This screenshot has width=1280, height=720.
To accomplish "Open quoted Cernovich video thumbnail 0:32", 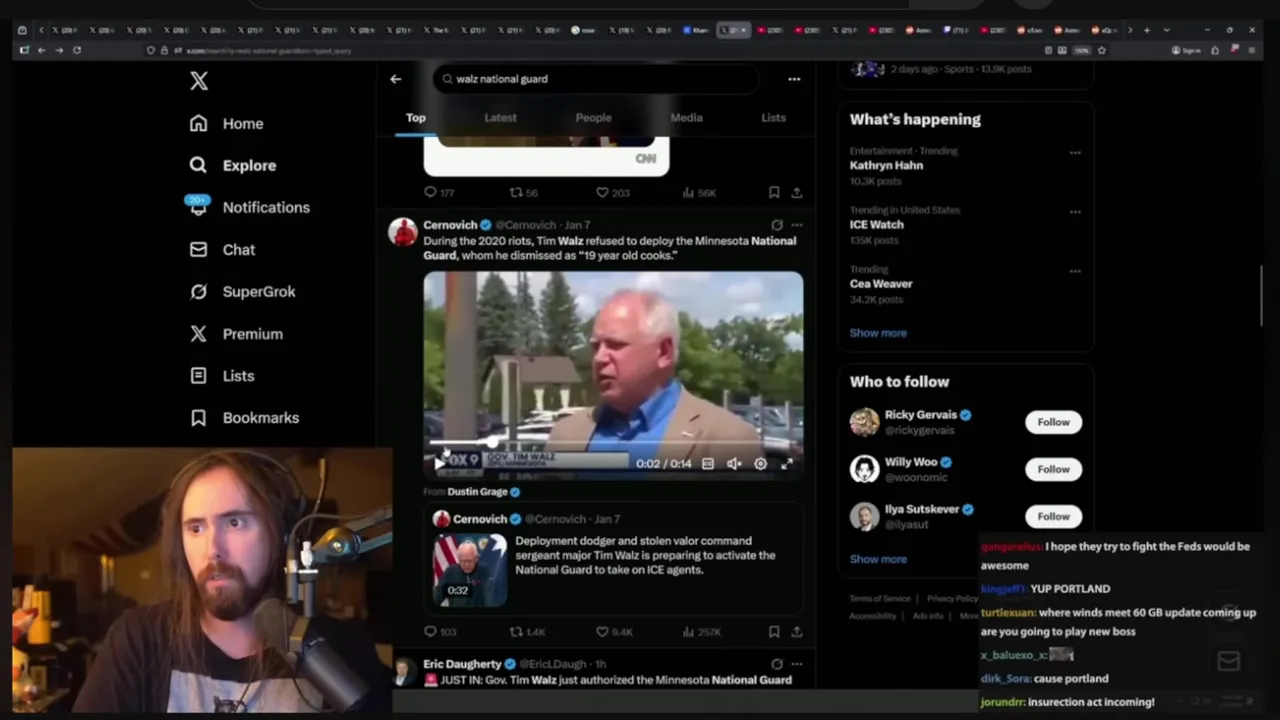I will (x=470, y=570).
